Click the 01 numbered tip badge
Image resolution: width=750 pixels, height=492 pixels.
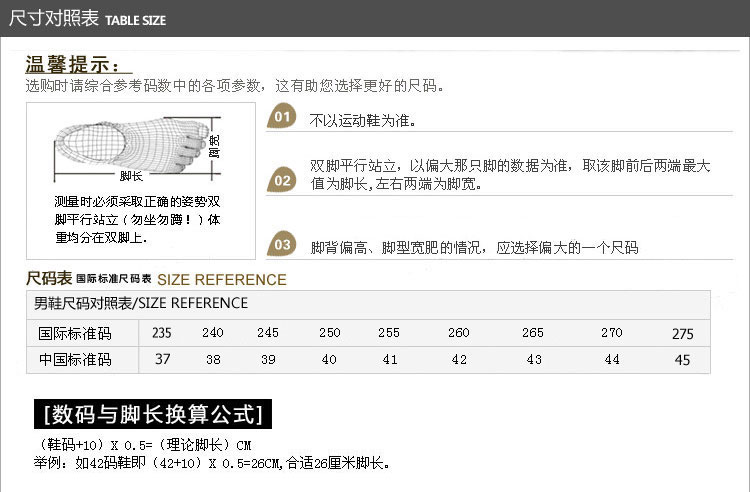[x=282, y=116]
